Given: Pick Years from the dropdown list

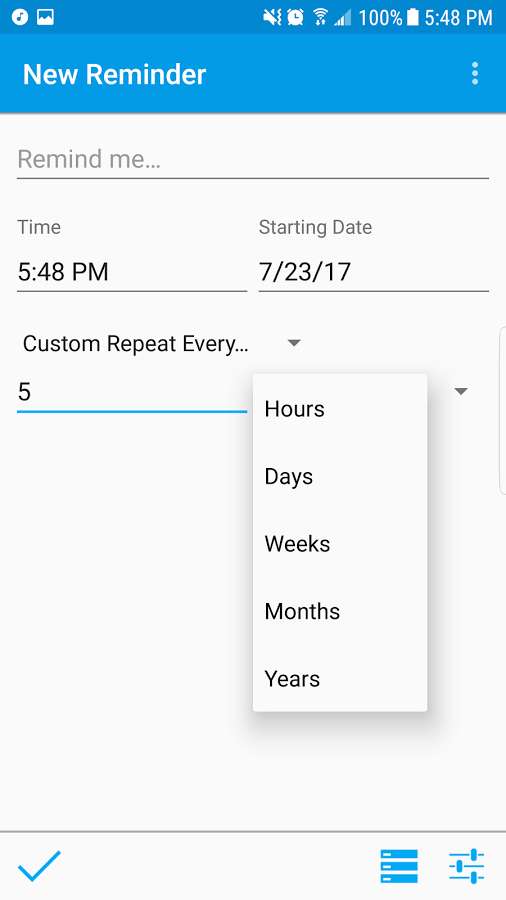Looking at the screenshot, I should tap(340, 678).
